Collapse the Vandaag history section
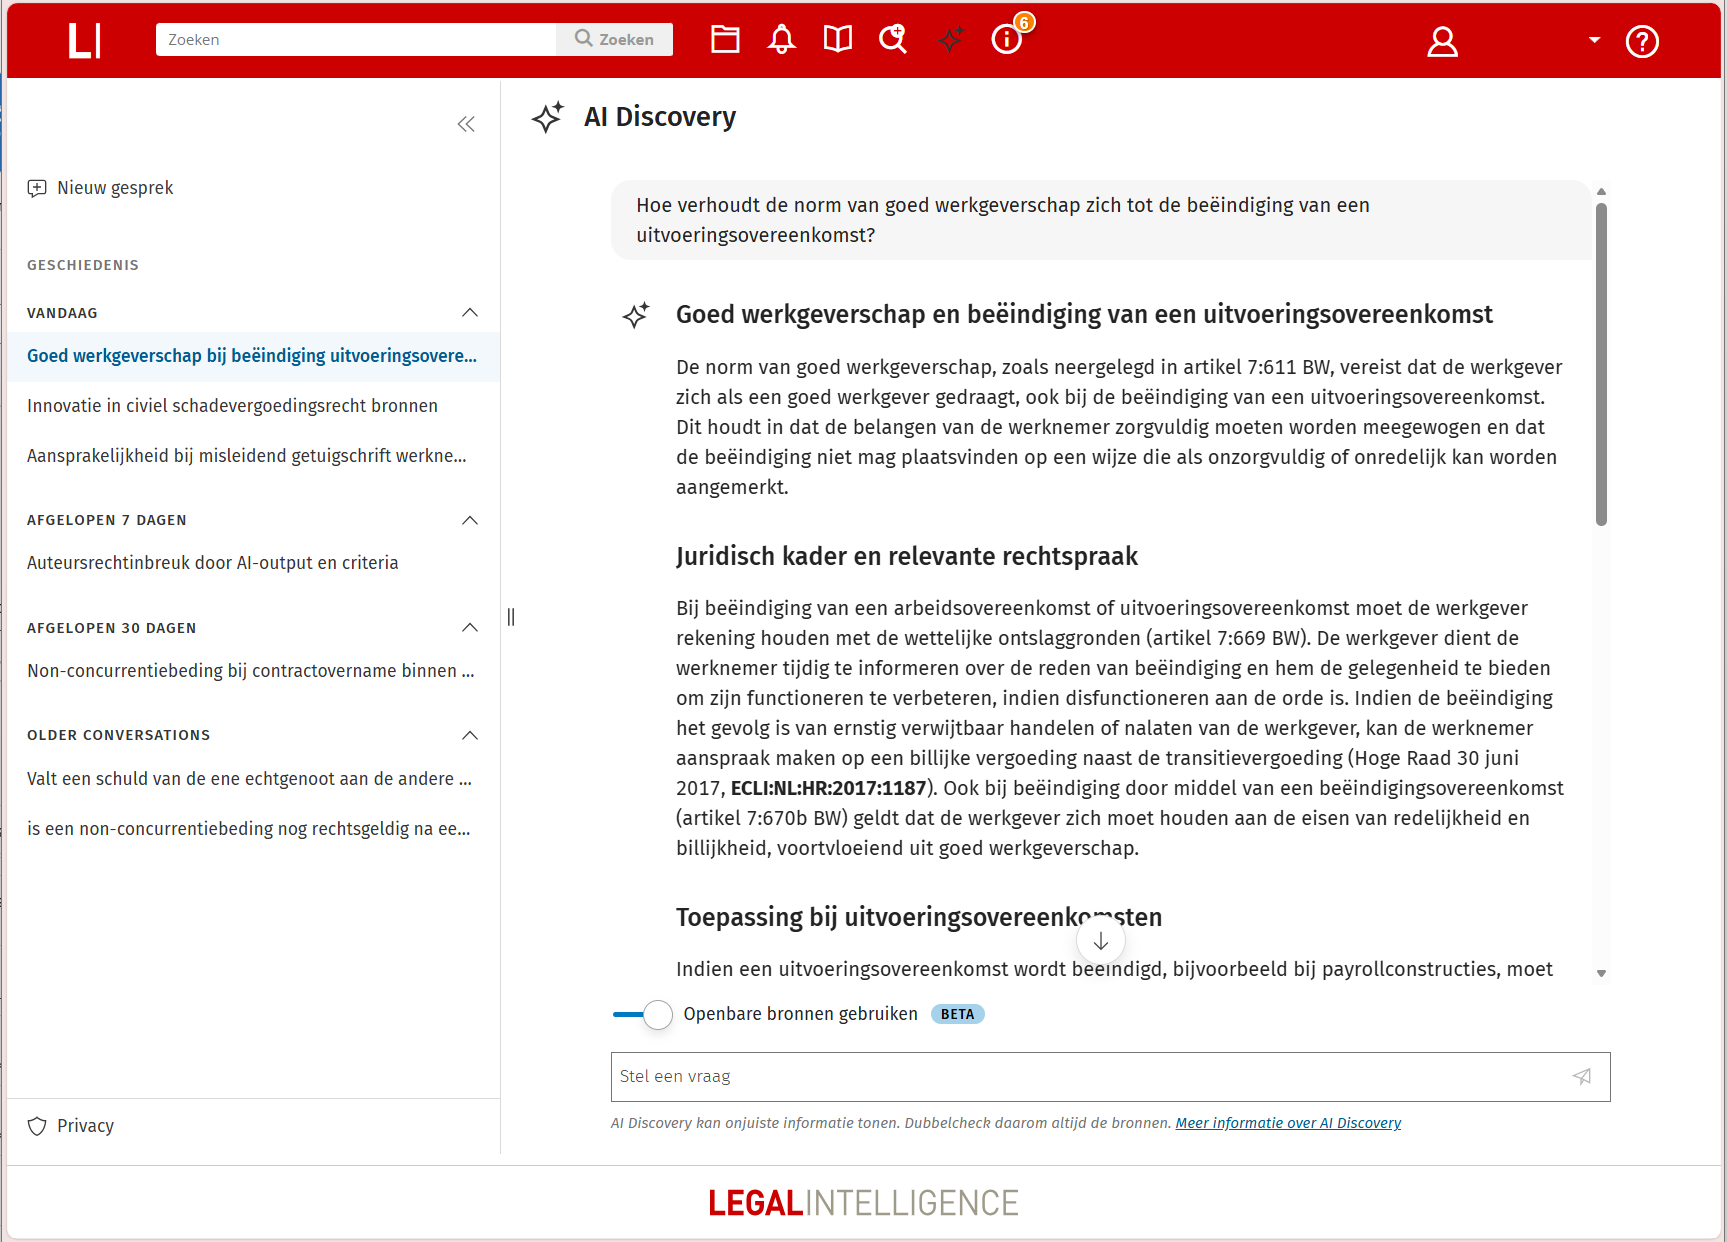 click(x=470, y=313)
